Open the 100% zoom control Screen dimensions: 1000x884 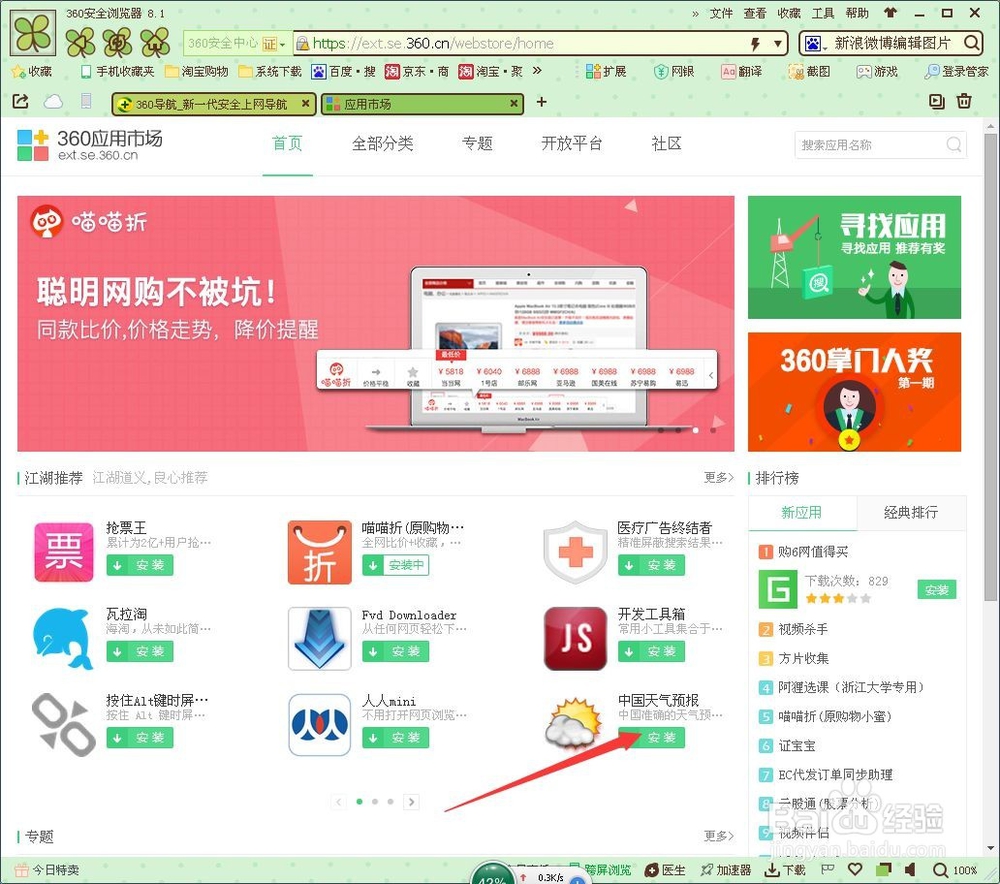pos(955,870)
